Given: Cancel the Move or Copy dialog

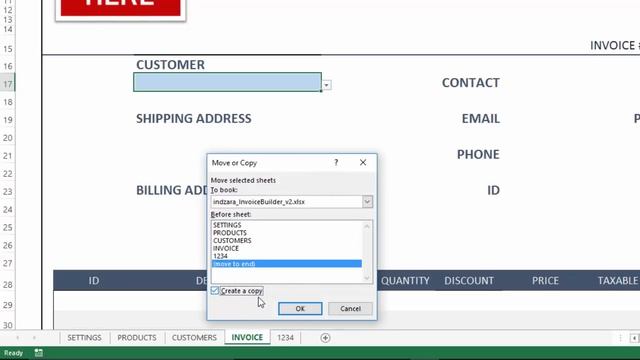Looking at the screenshot, I should [x=350, y=309].
